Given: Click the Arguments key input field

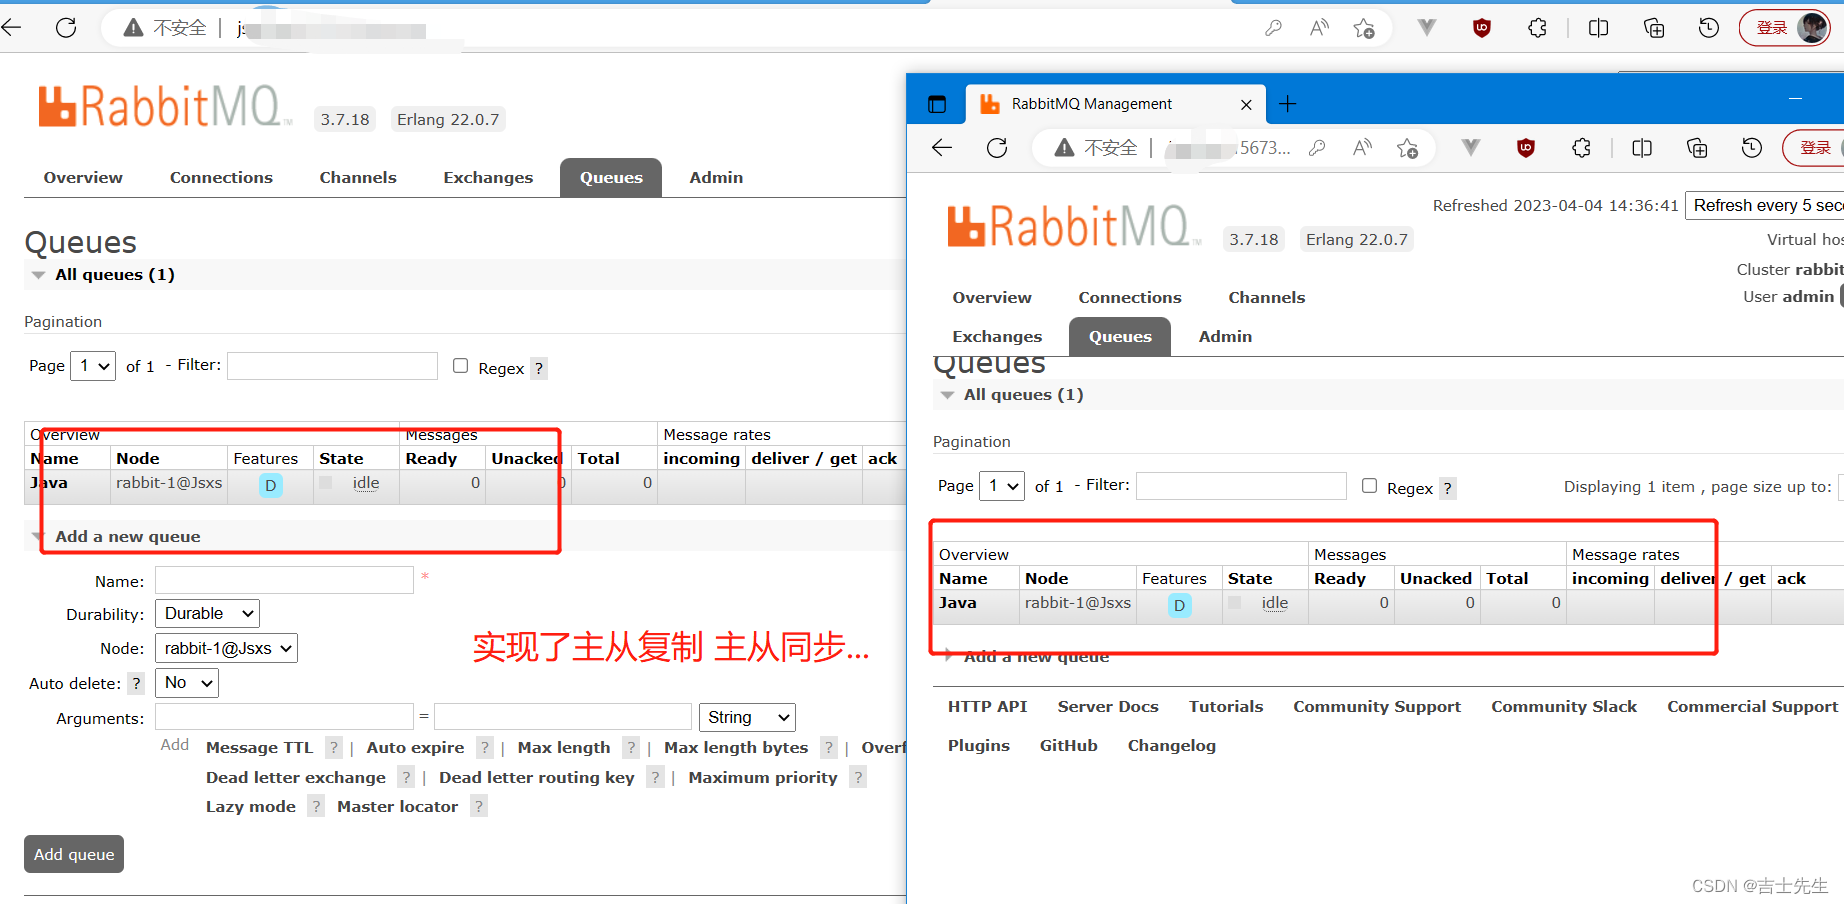Looking at the screenshot, I should (x=284, y=716).
